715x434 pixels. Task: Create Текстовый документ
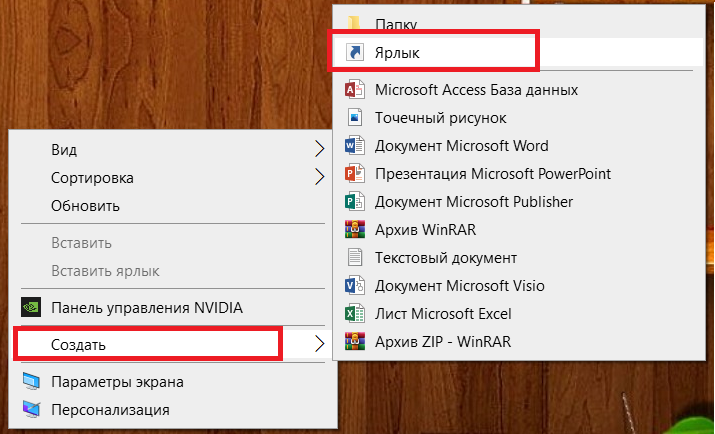pos(519,258)
